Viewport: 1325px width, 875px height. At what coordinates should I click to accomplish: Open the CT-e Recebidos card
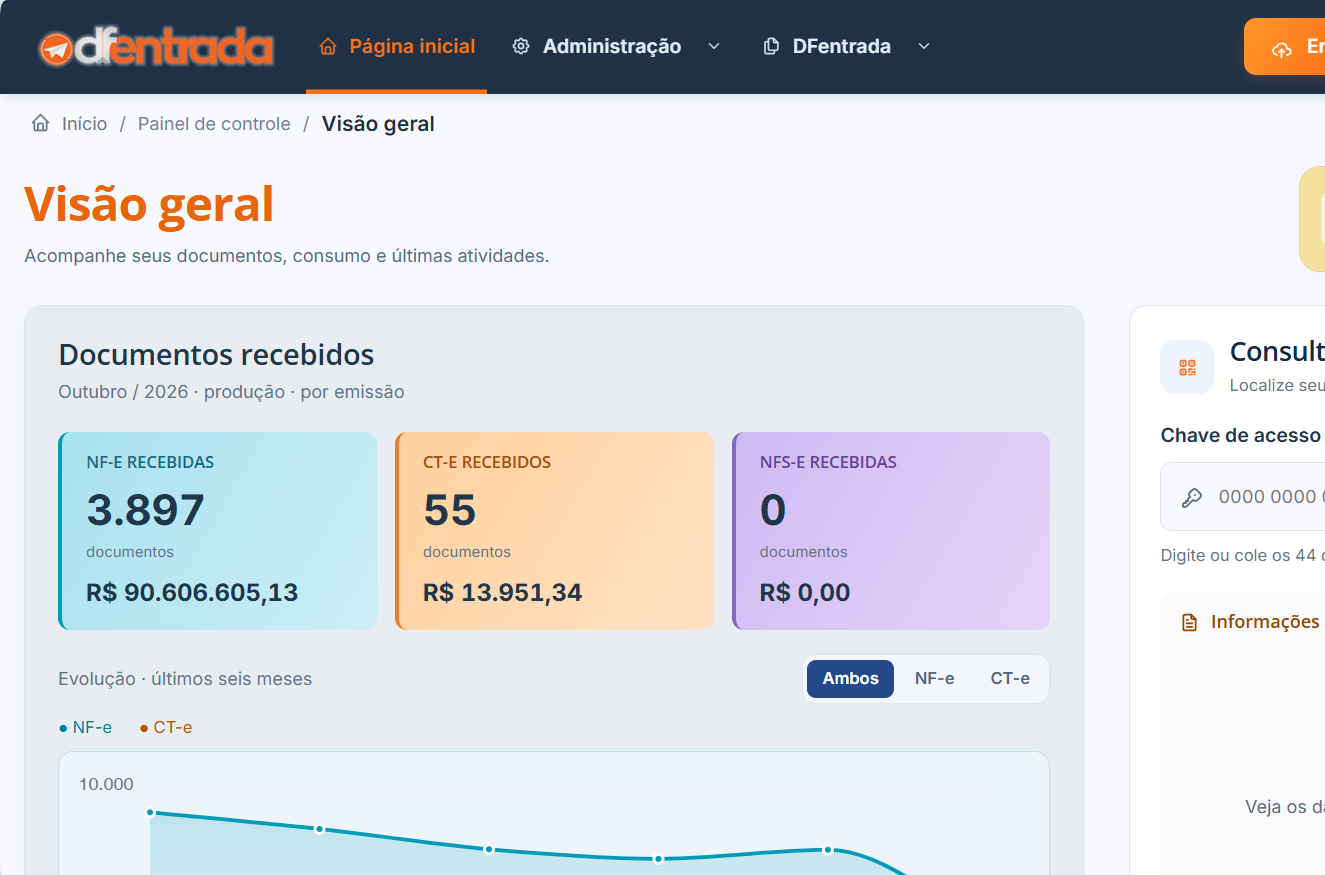click(x=555, y=531)
